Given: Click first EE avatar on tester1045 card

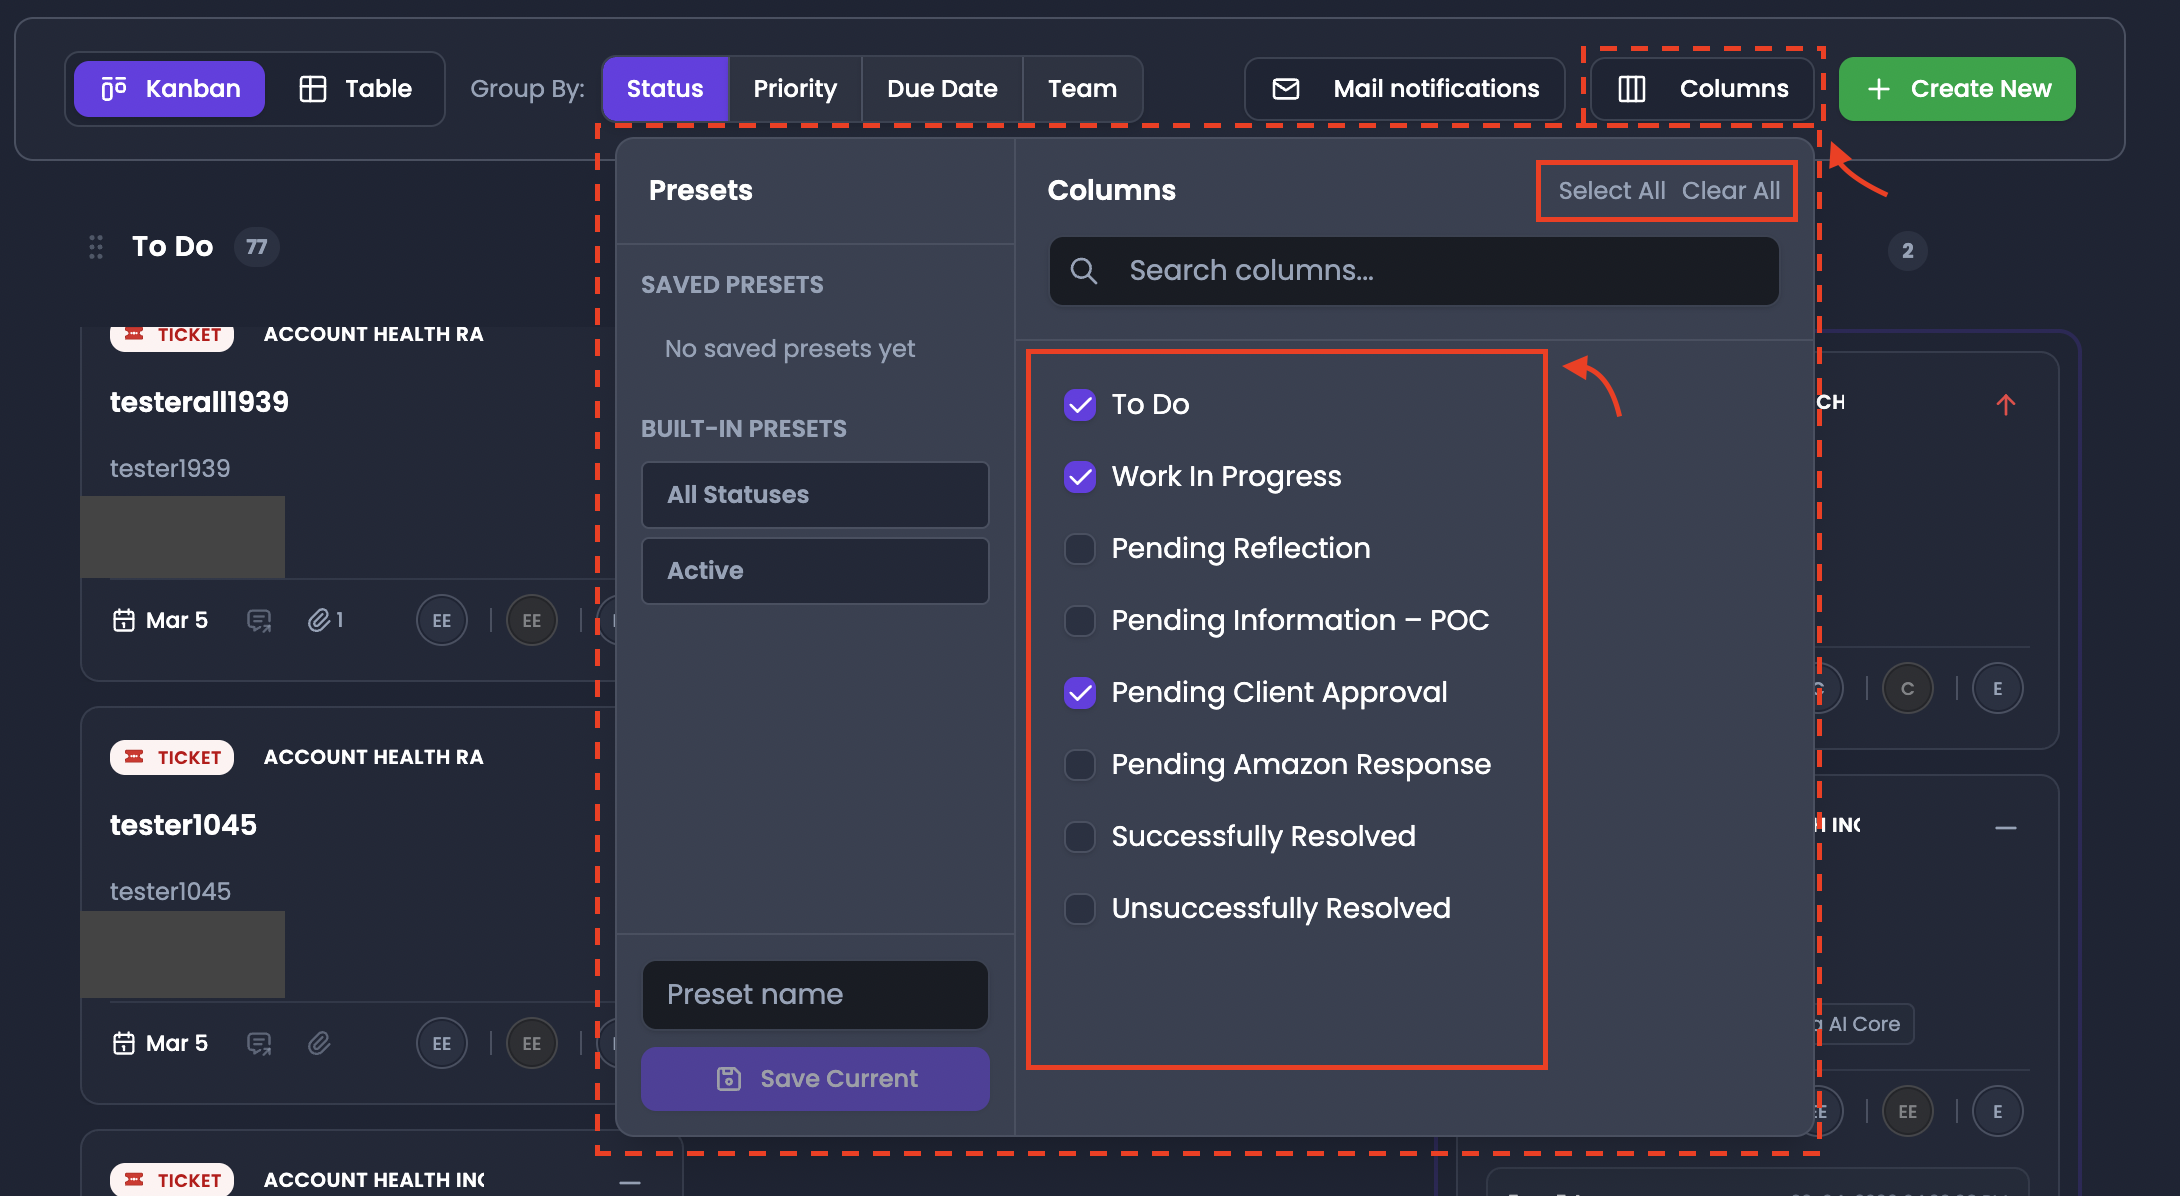Looking at the screenshot, I should click(x=442, y=1044).
